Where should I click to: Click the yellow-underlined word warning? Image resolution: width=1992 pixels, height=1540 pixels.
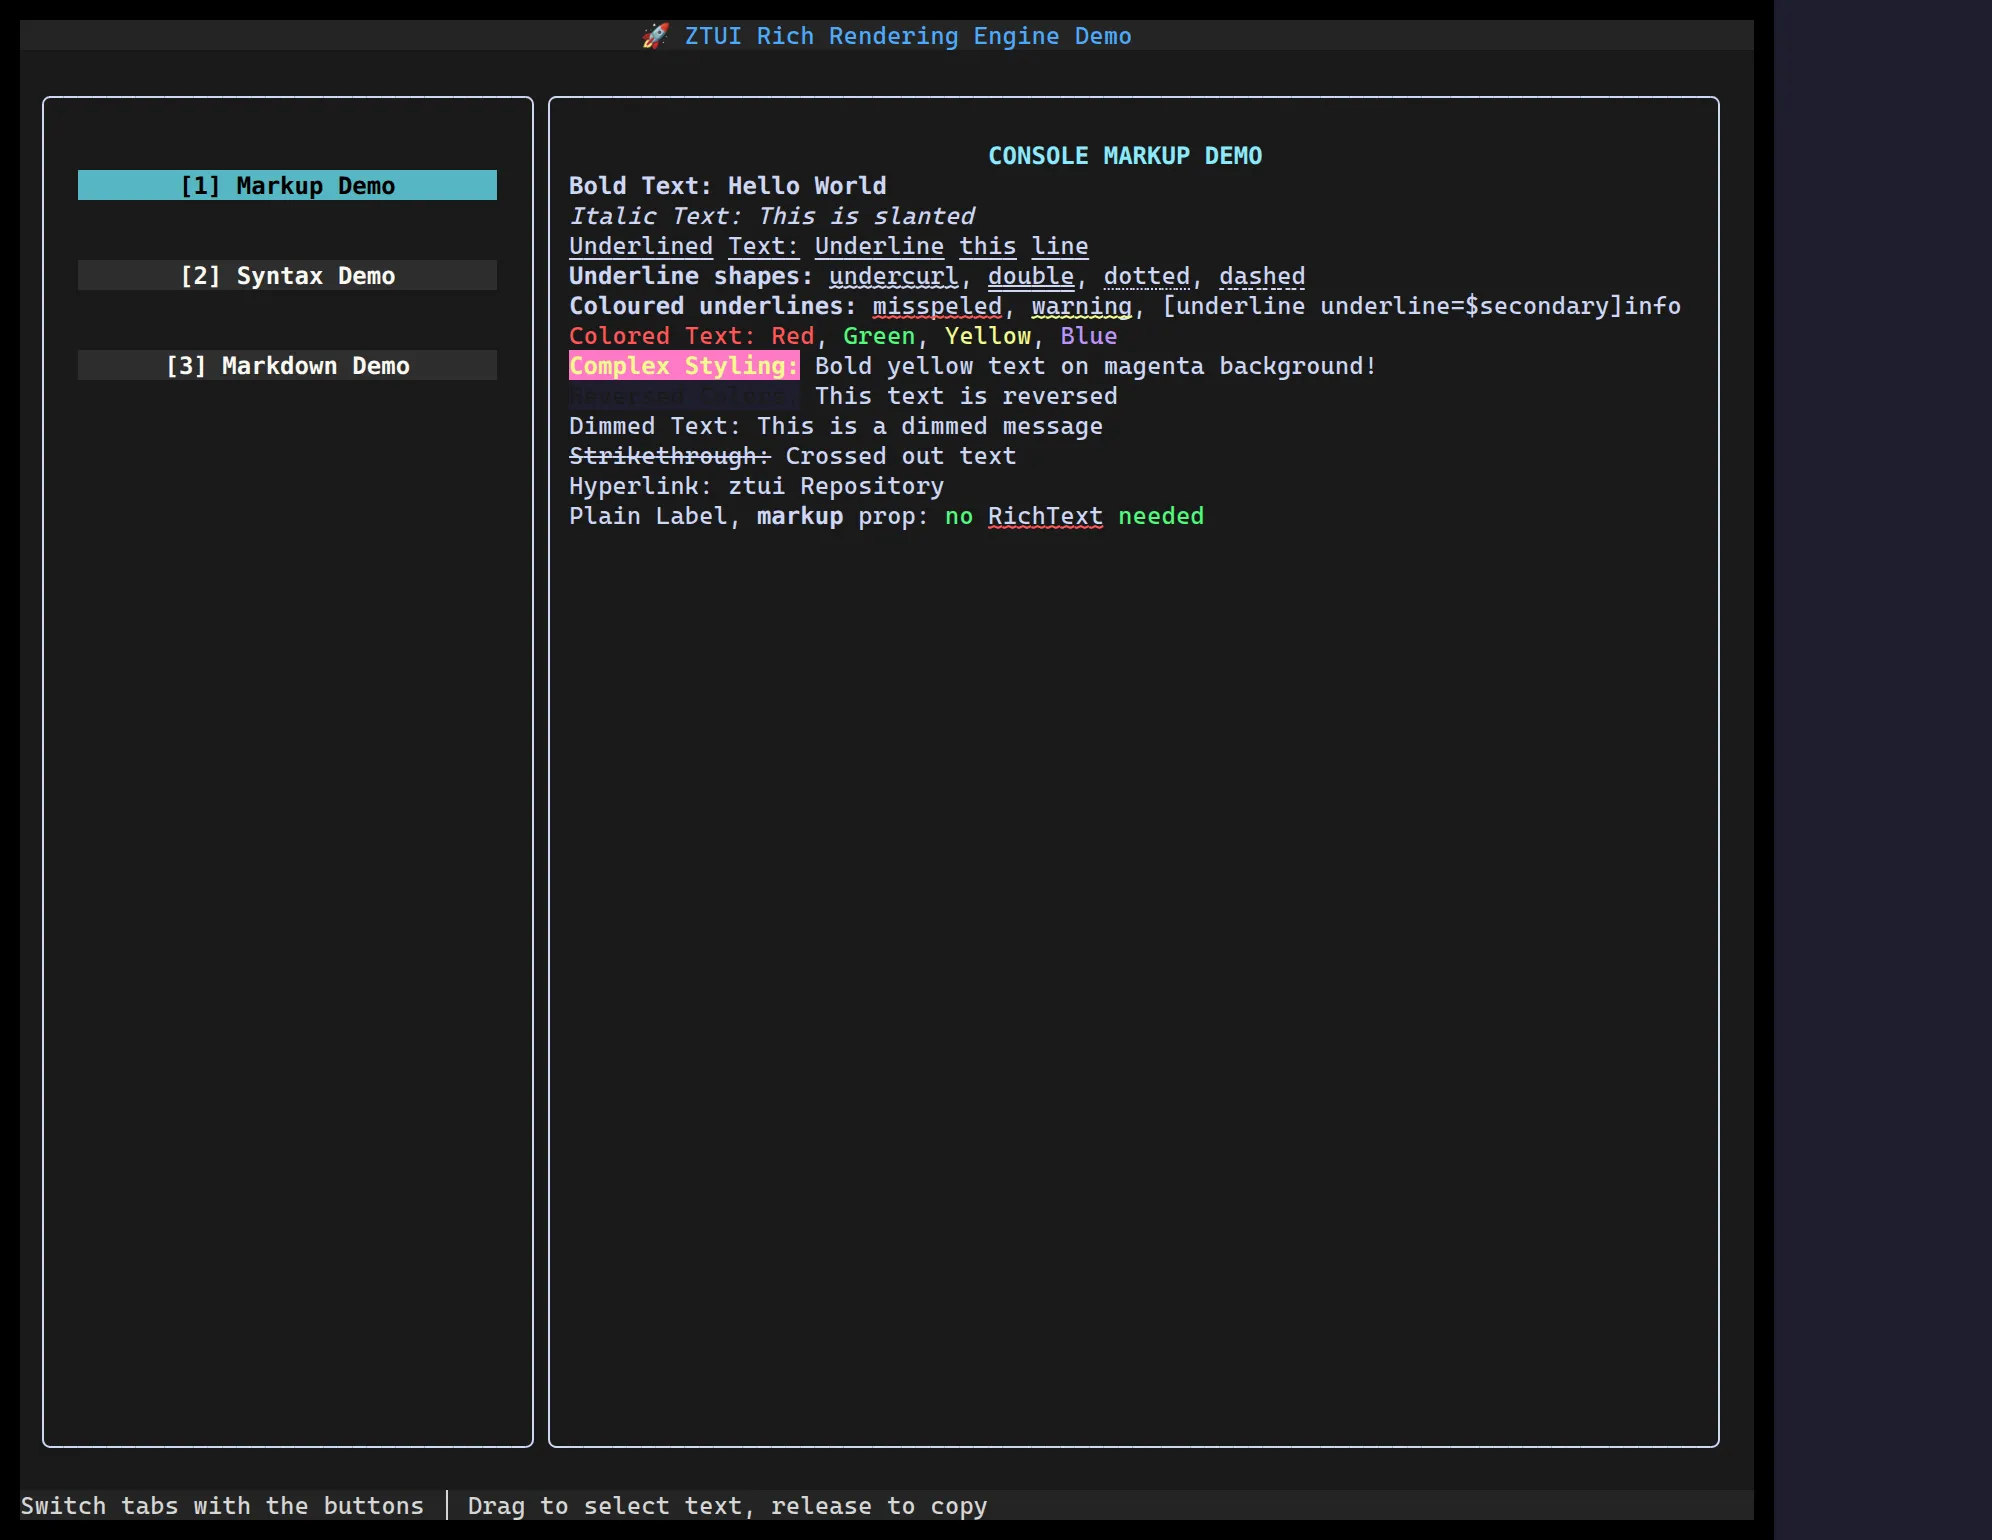coord(1082,306)
